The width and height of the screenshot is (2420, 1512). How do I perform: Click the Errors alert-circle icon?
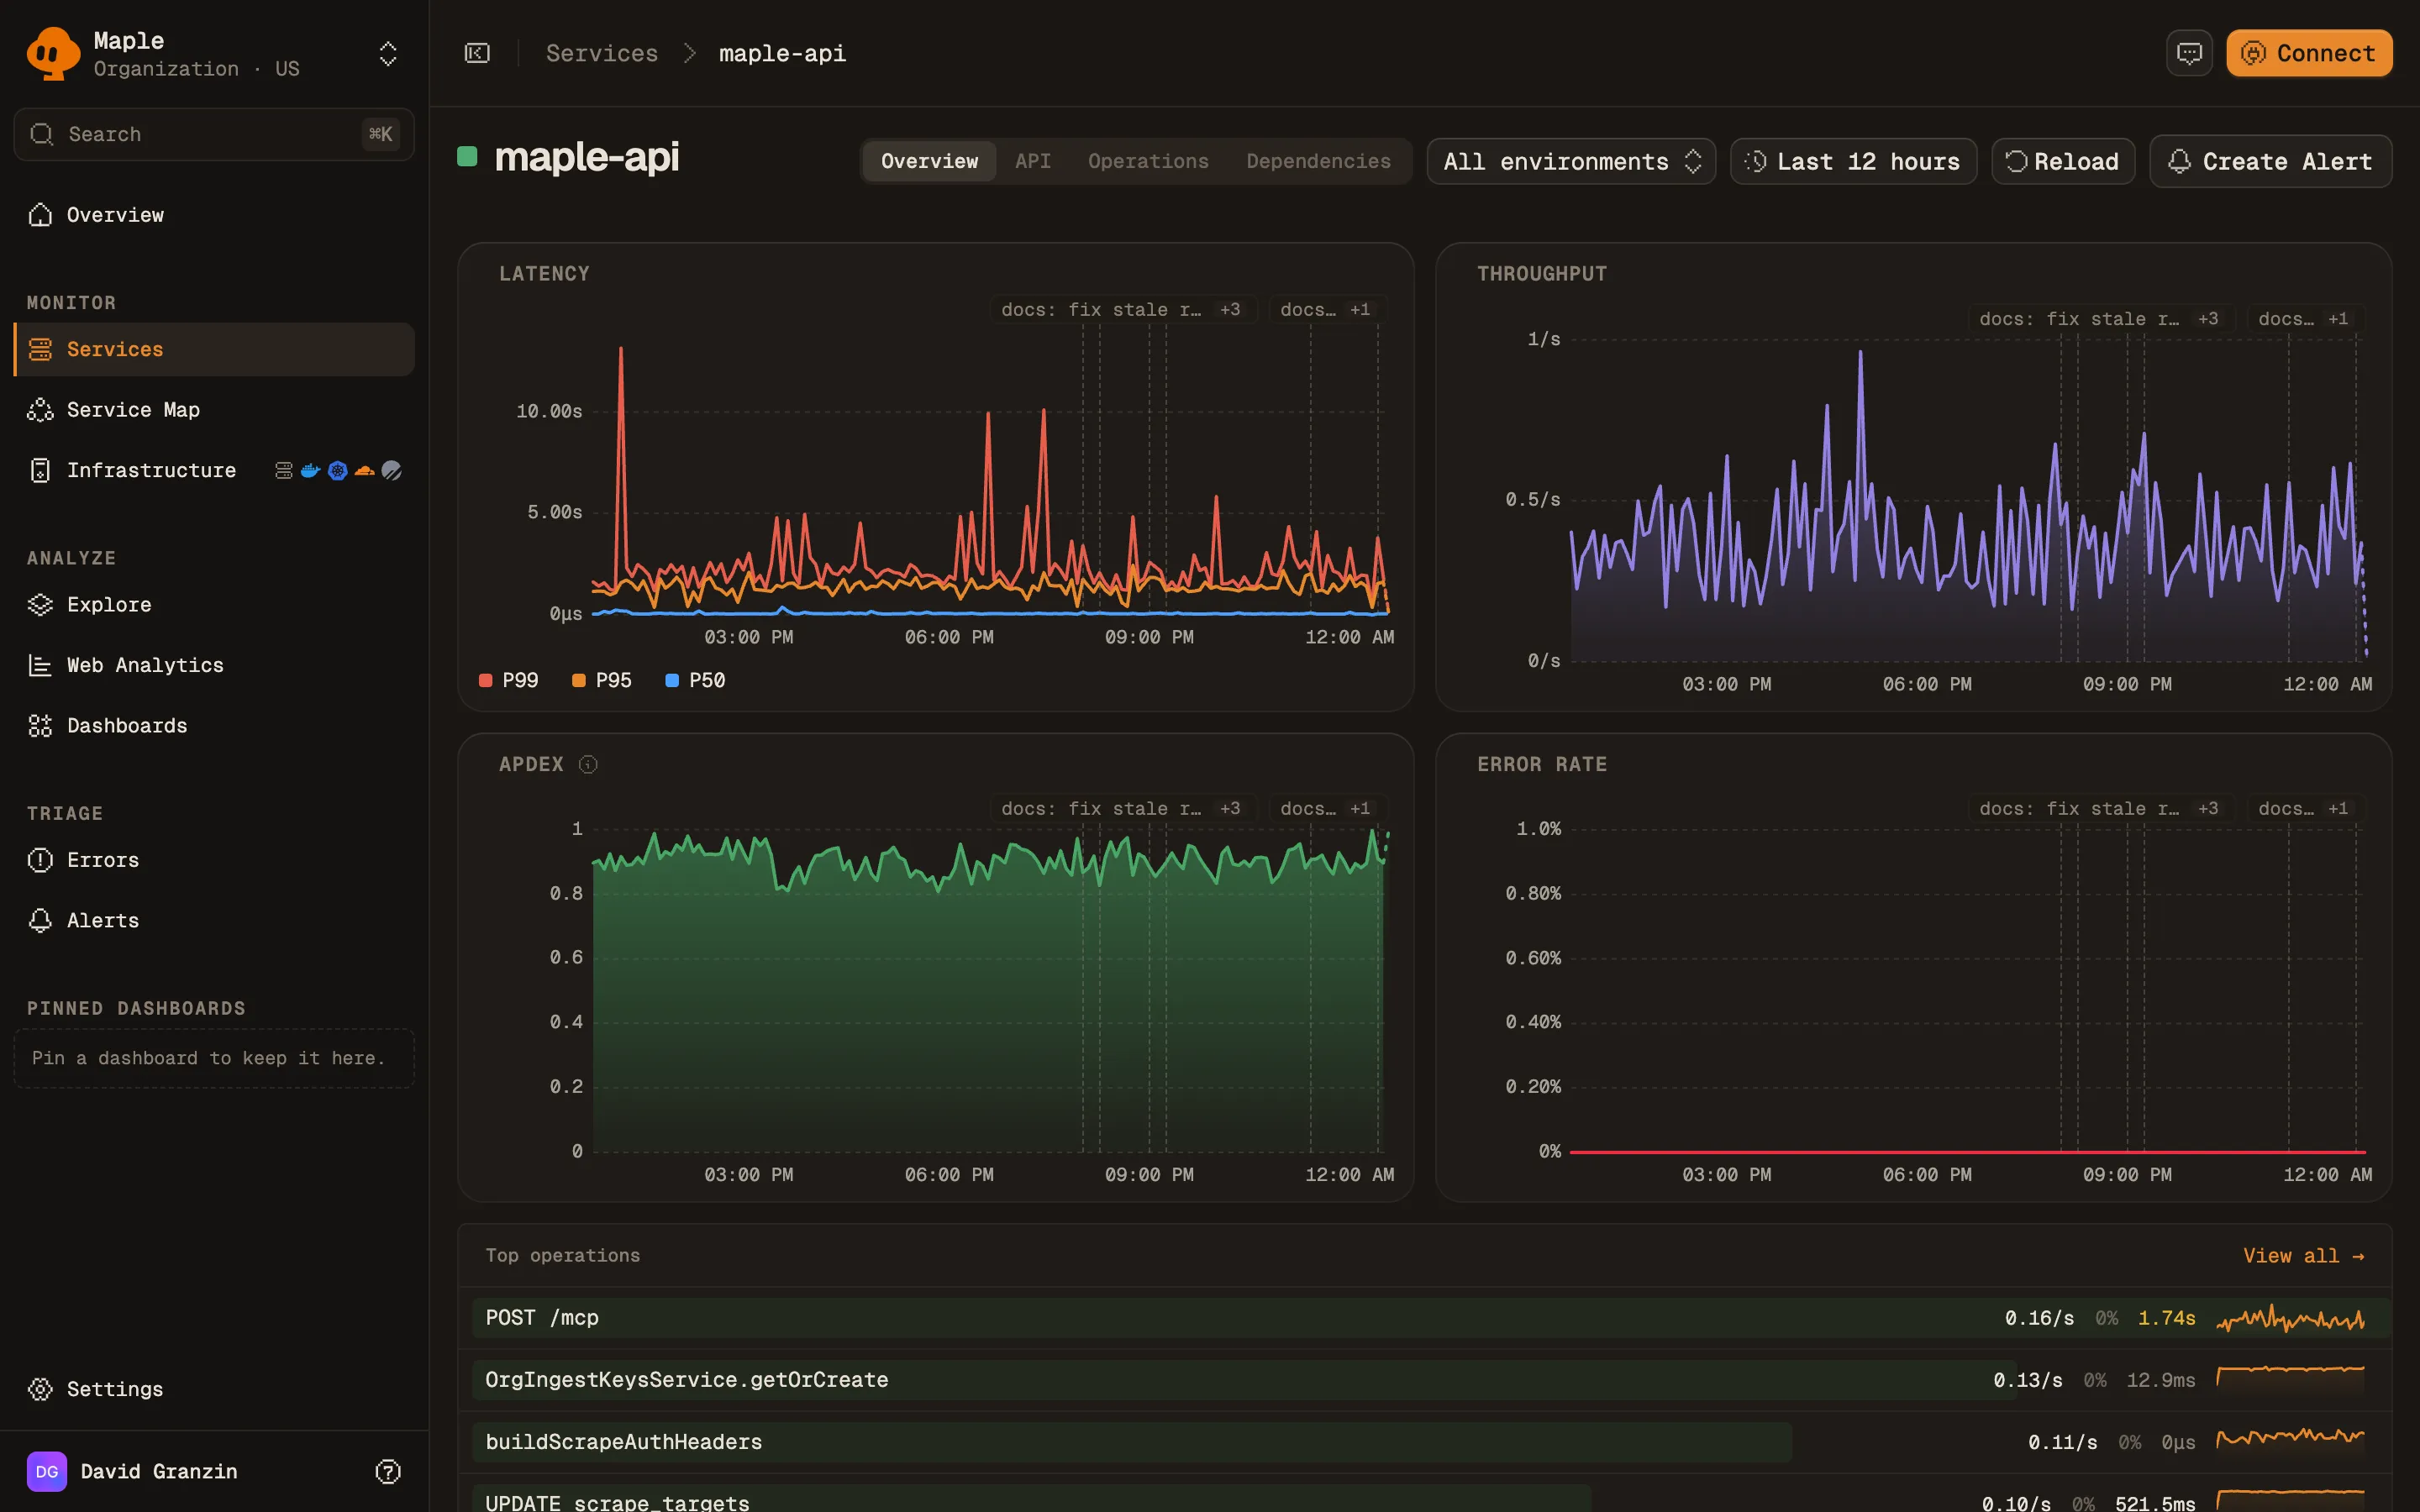40,860
